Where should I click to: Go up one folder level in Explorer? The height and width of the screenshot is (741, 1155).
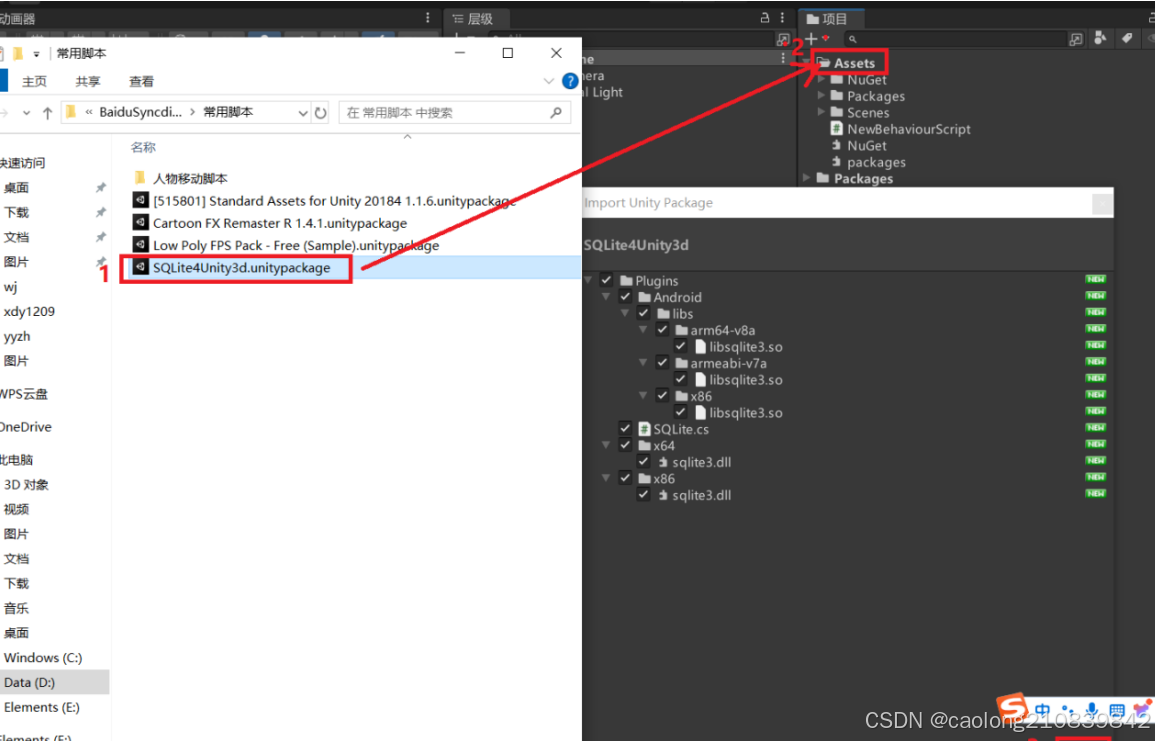coord(48,113)
